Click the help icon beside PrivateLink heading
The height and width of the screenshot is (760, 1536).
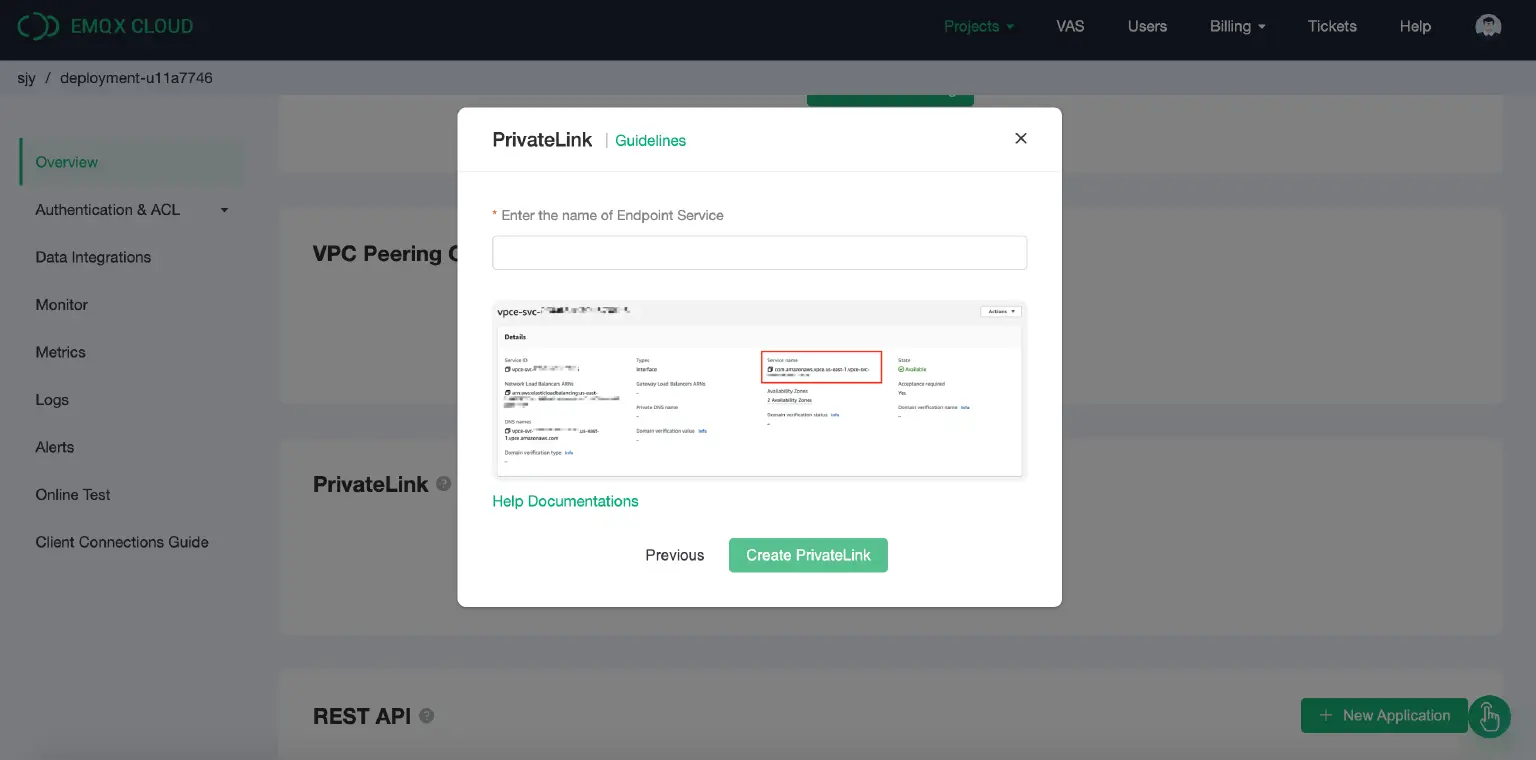[444, 483]
